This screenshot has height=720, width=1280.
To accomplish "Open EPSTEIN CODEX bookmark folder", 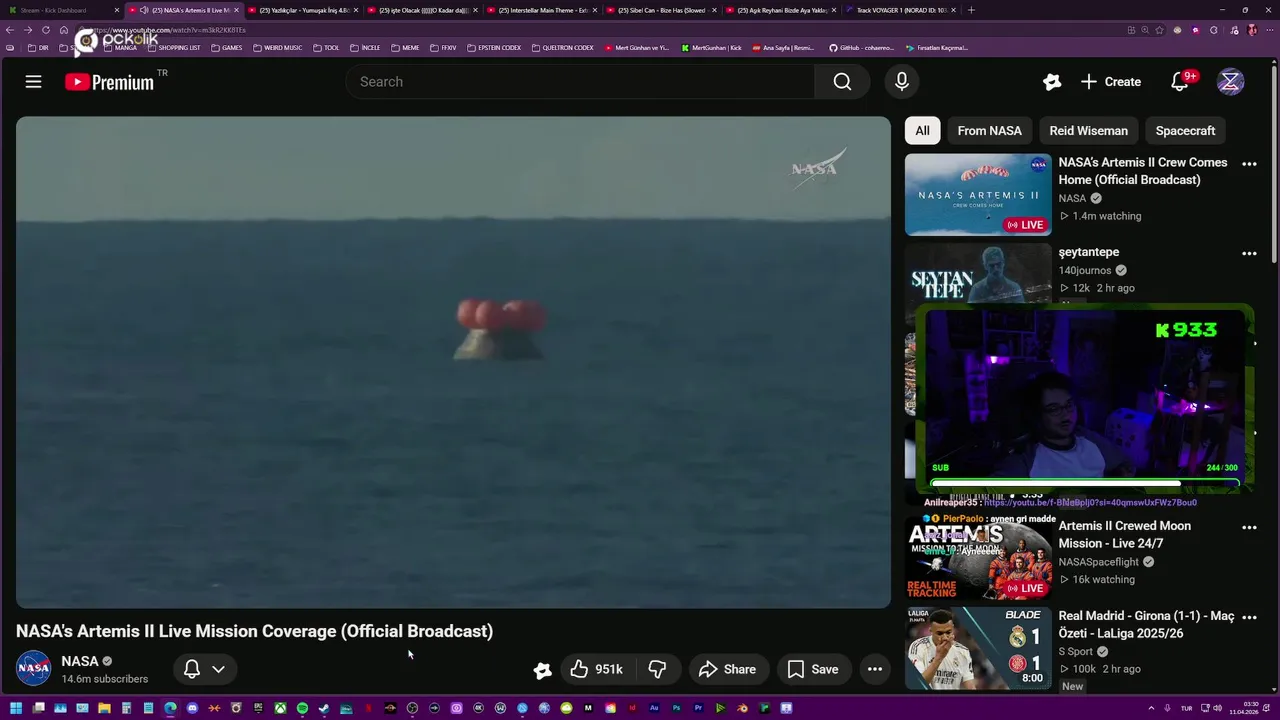I will [x=494, y=47].
